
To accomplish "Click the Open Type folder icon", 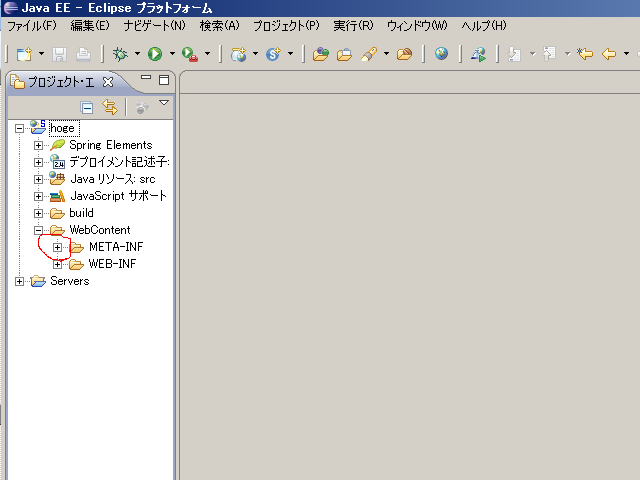I will (320, 54).
